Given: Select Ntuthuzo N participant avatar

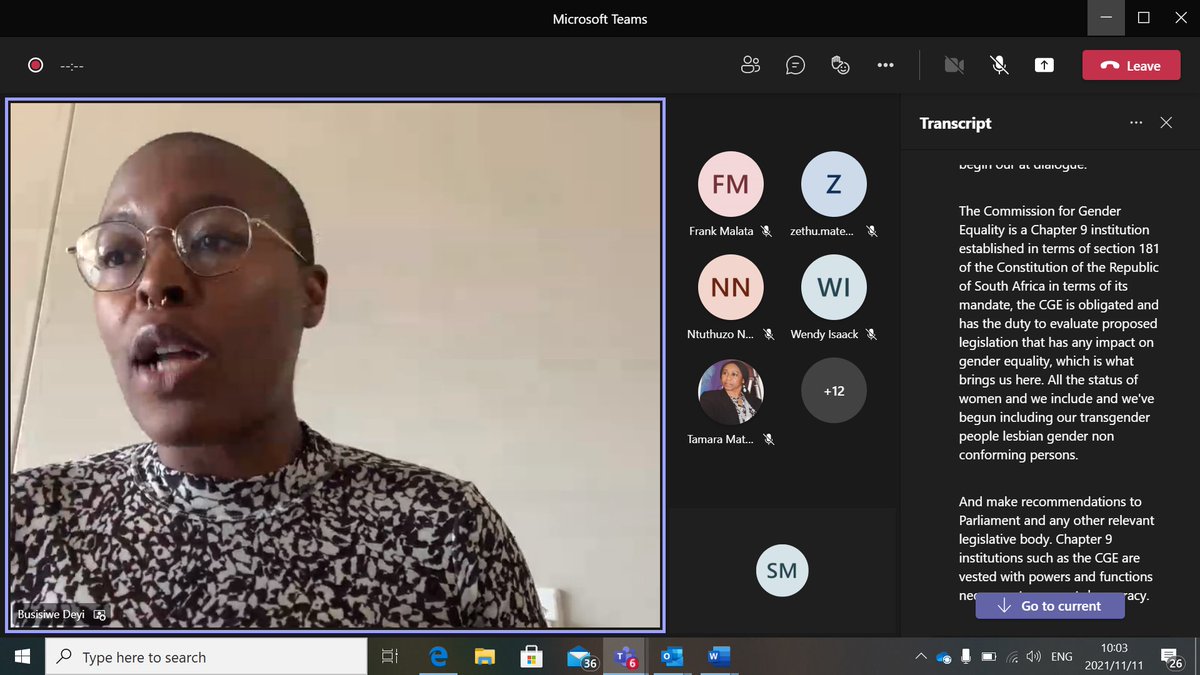Looking at the screenshot, I should tap(730, 287).
